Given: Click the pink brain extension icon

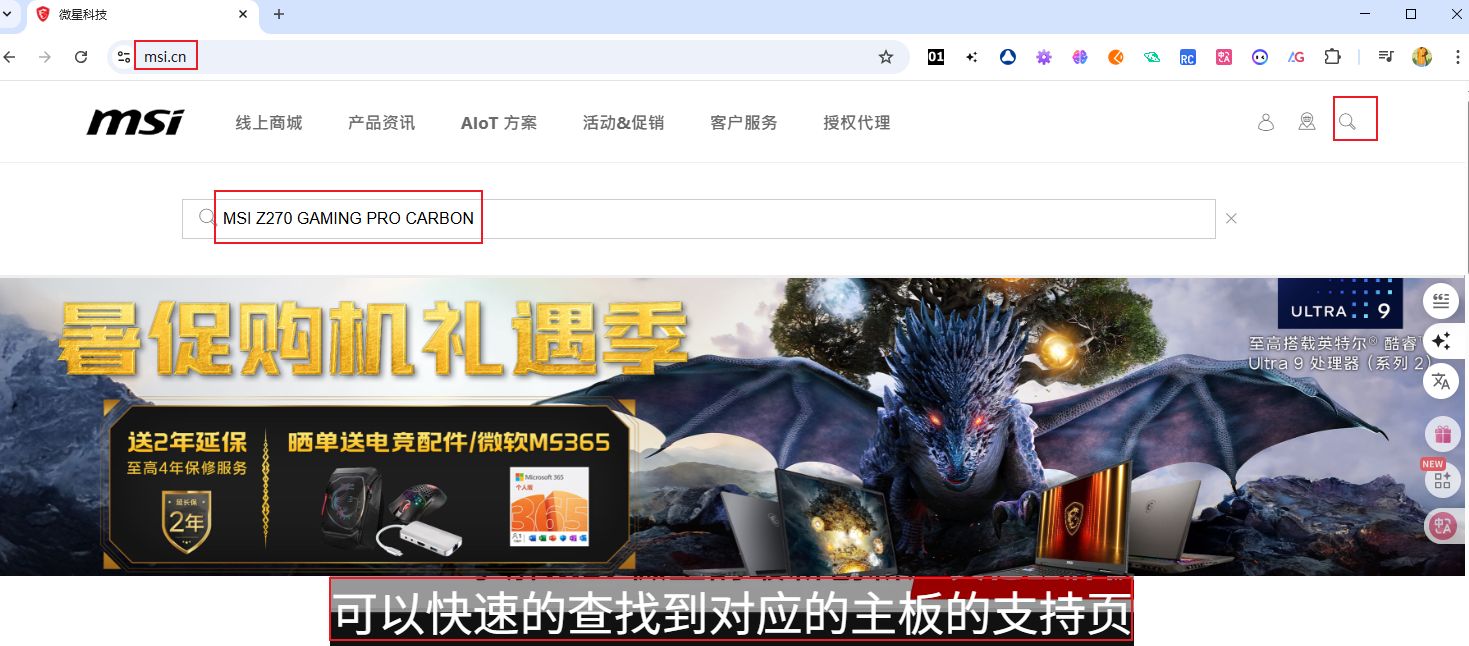Looking at the screenshot, I should click(1080, 57).
